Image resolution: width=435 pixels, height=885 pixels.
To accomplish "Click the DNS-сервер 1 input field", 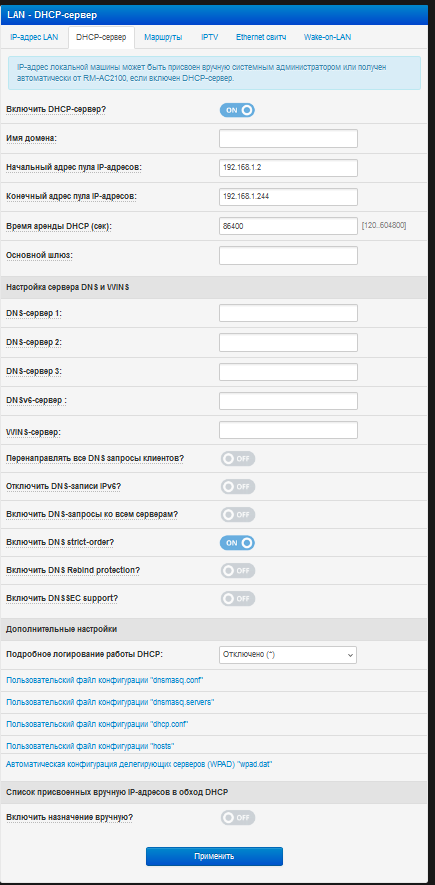I will (288, 313).
